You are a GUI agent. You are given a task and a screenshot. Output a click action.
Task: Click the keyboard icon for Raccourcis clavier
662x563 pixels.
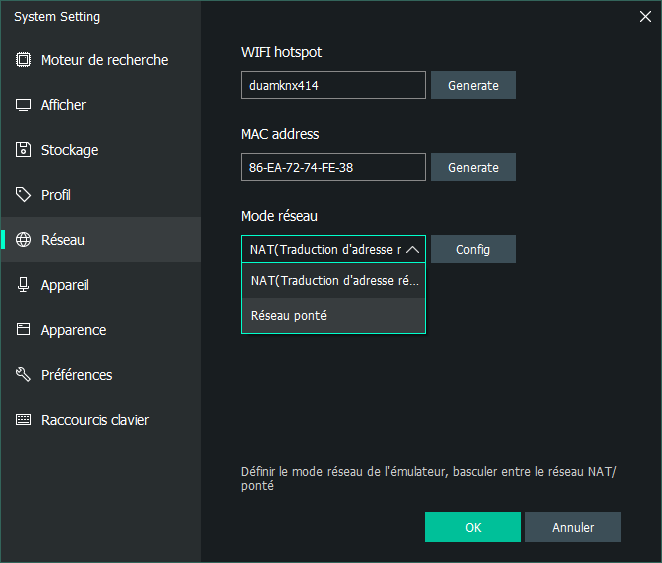23,420
